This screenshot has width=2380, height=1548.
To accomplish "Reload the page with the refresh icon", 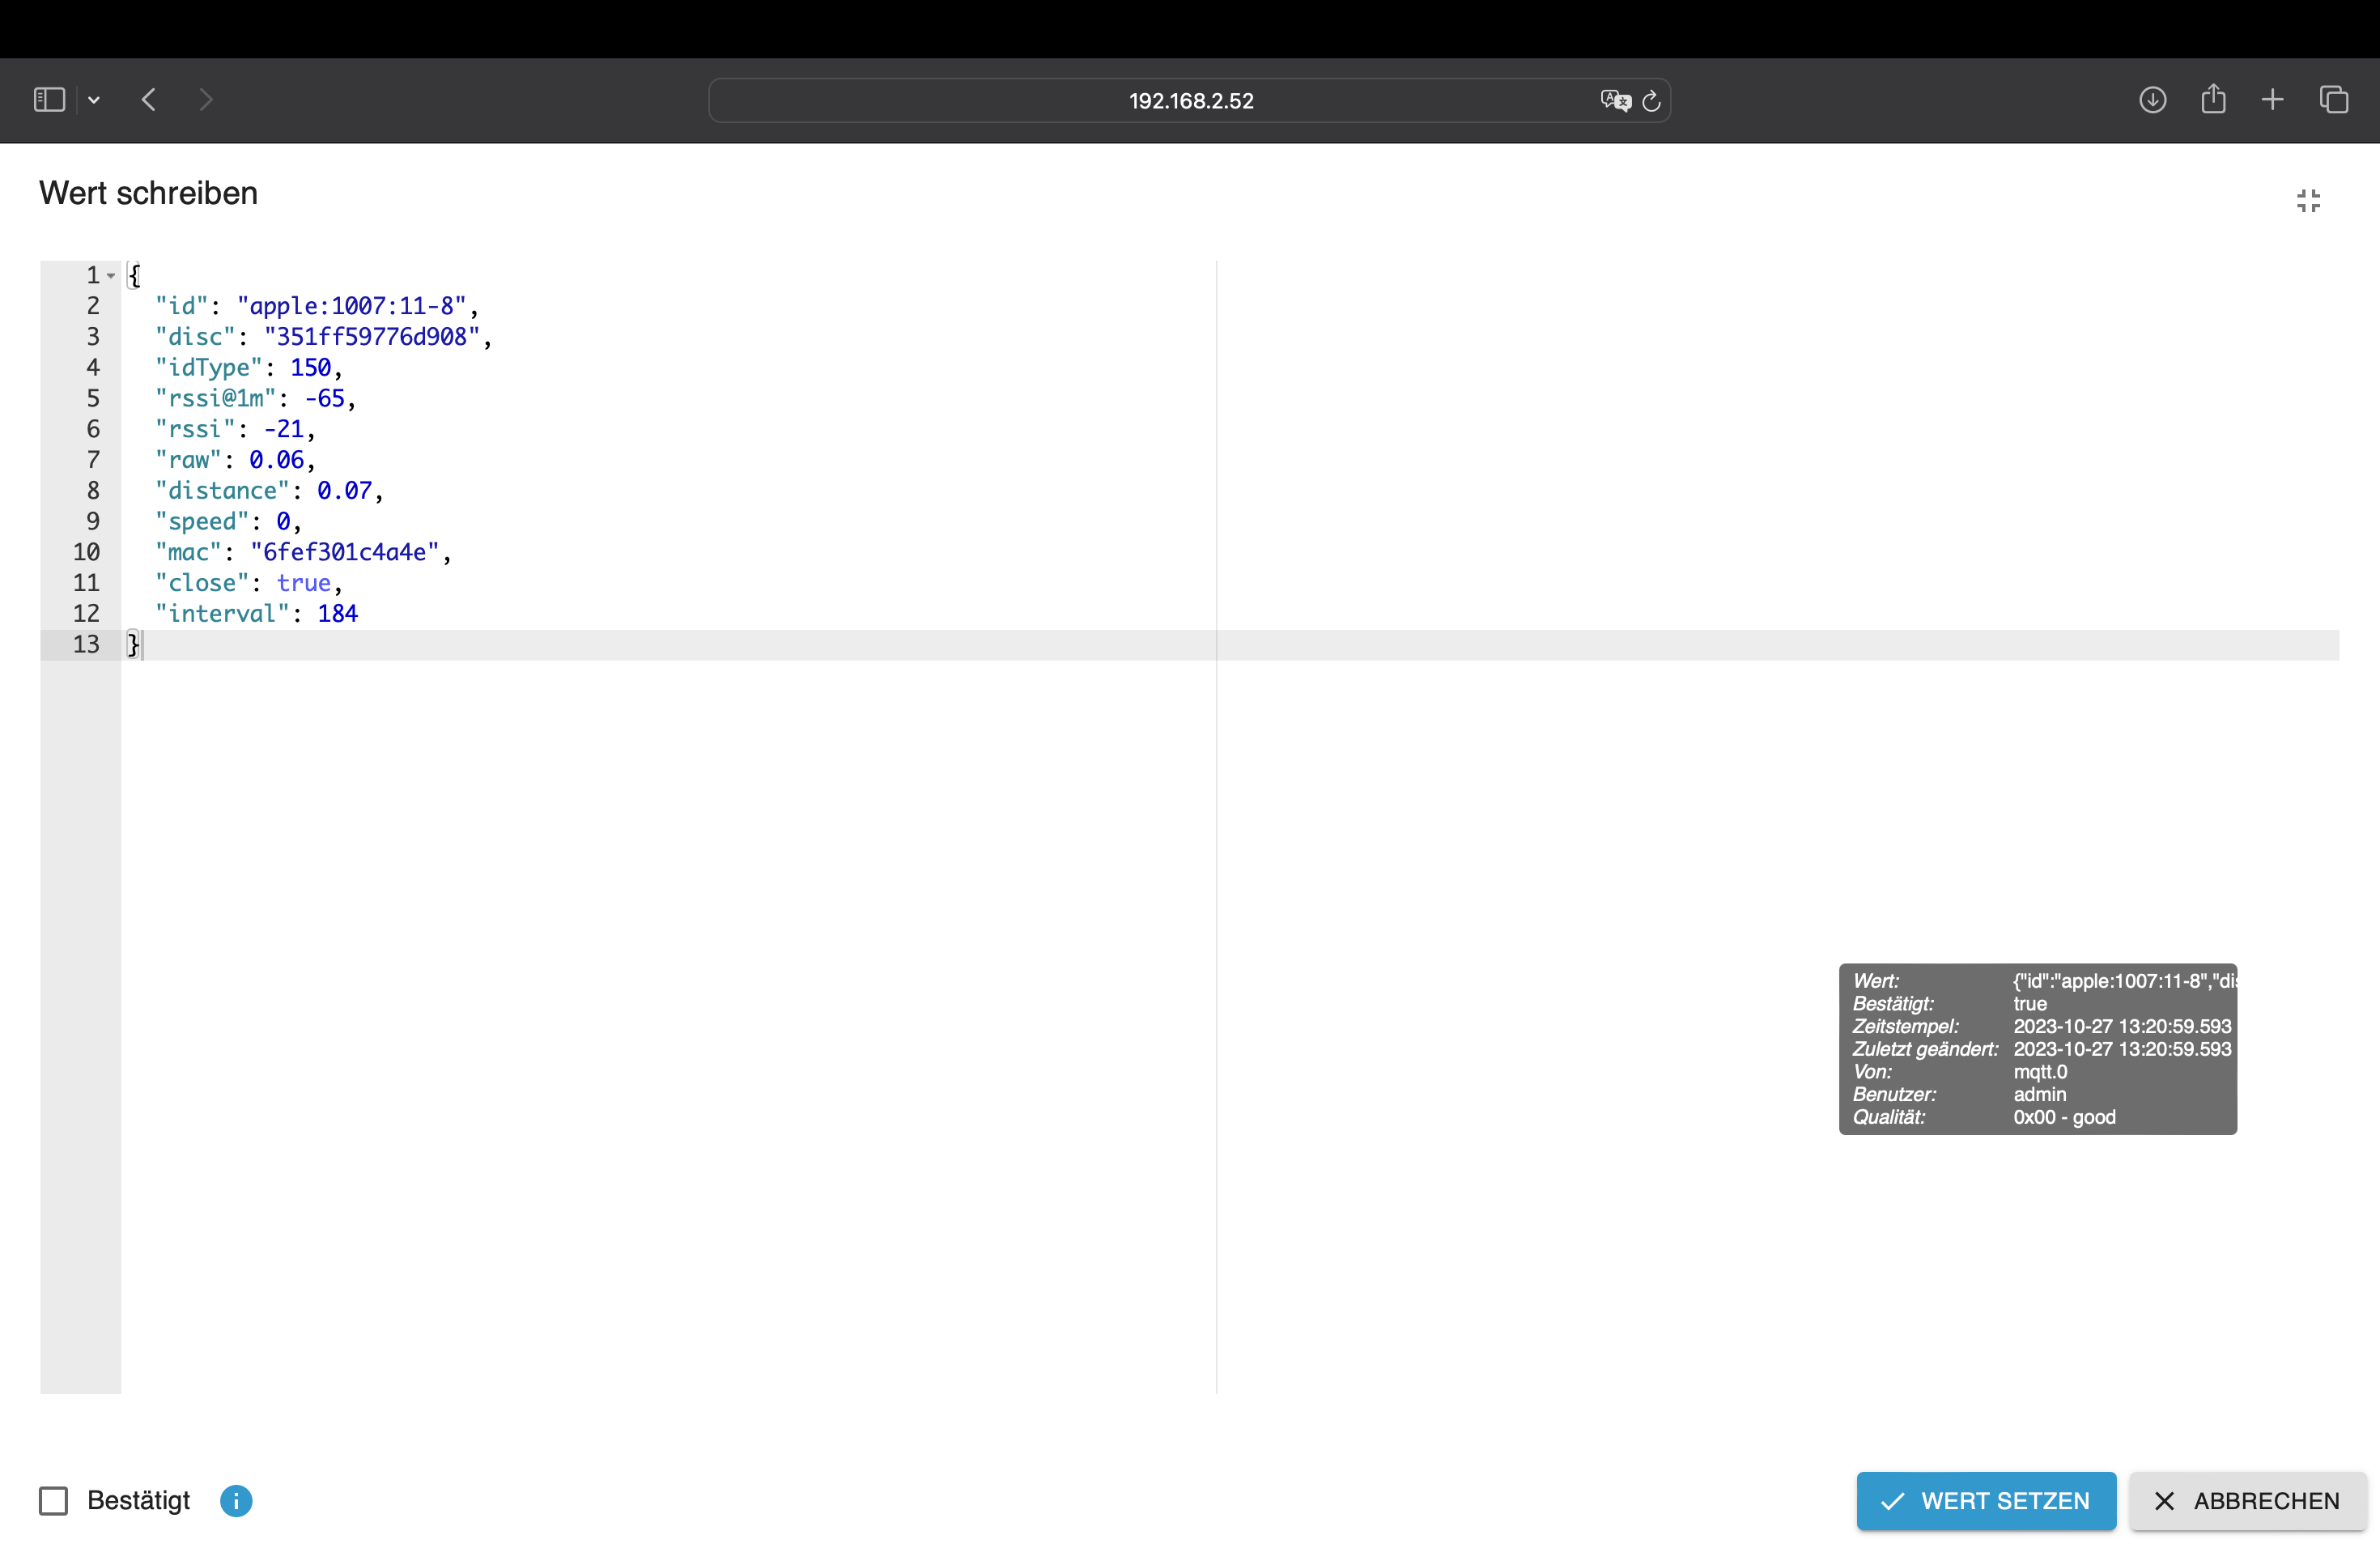I will (x=1652, y=100).
